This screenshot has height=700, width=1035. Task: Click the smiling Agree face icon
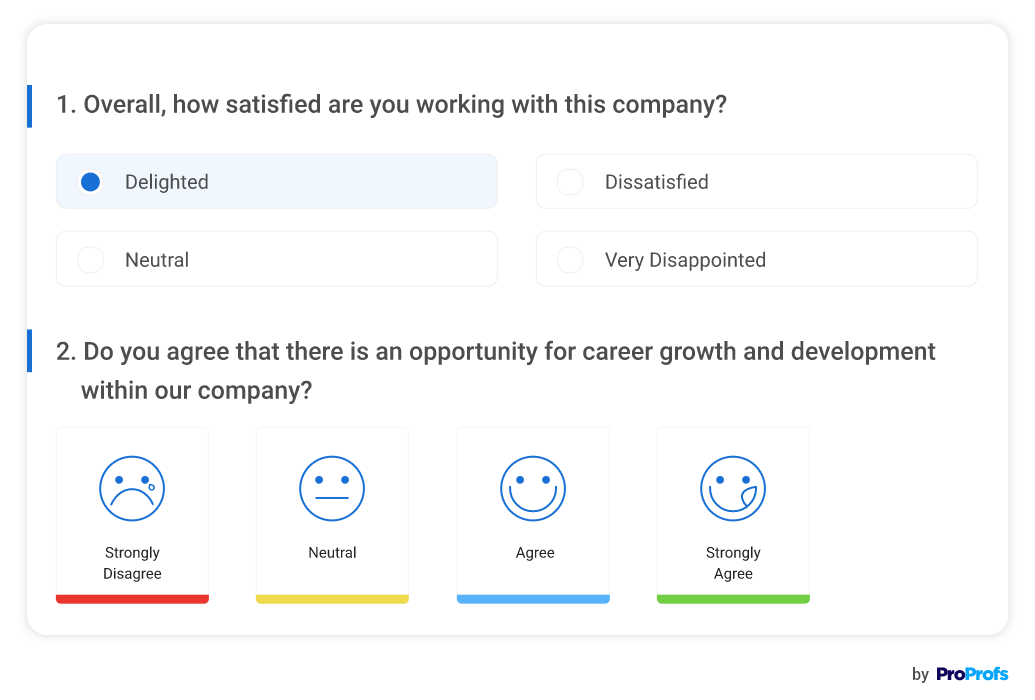coord(533,488)
